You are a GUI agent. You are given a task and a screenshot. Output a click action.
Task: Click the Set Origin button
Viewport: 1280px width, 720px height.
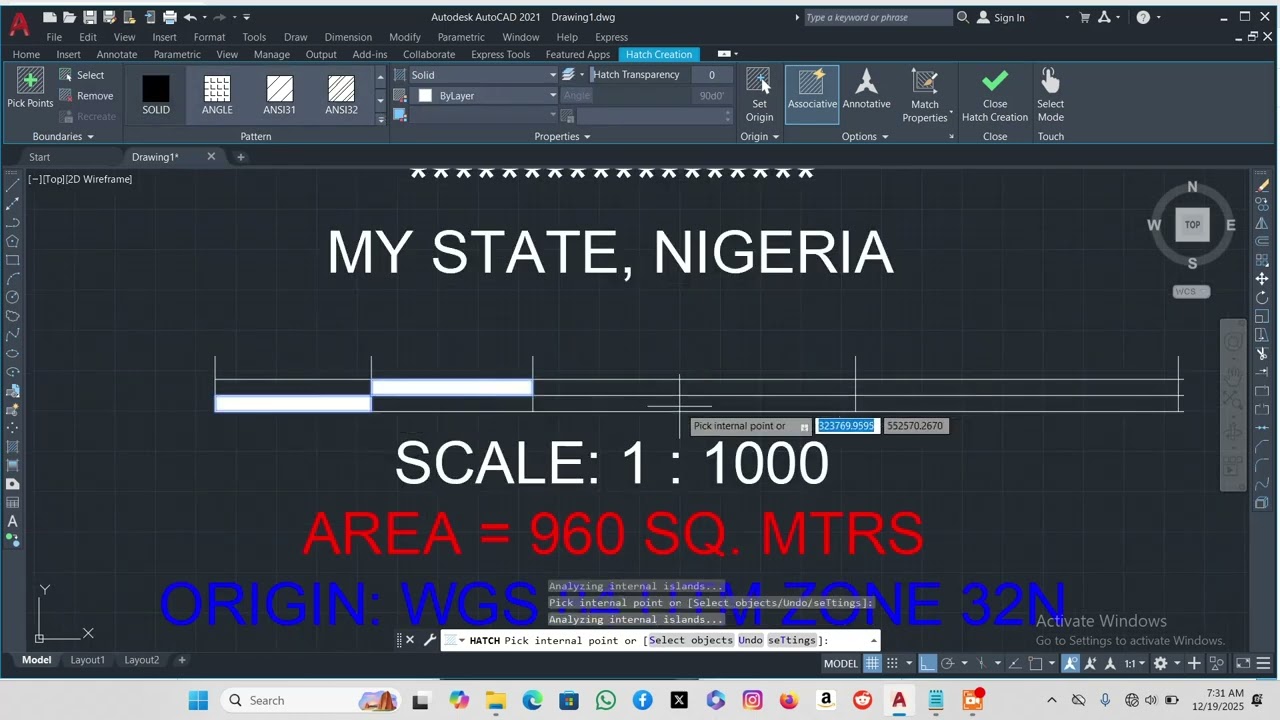[x=759, y=95]
